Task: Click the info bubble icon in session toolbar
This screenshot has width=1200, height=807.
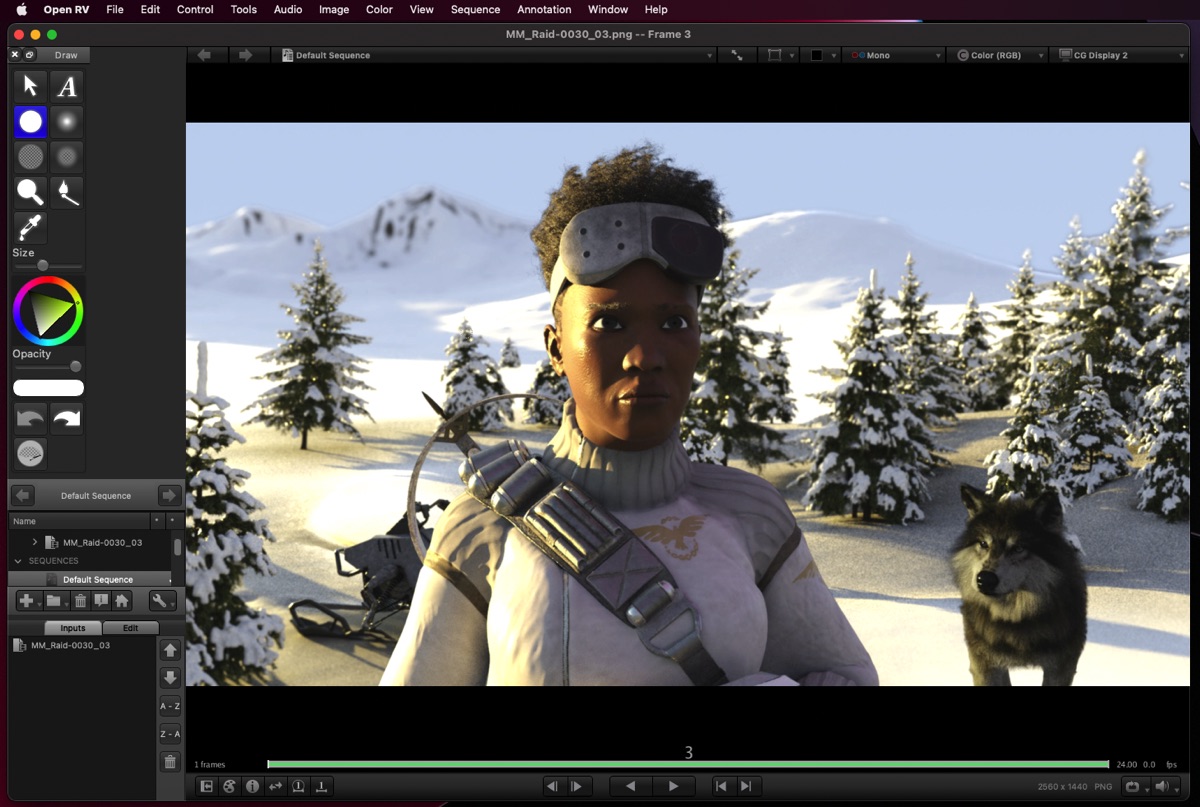Action: pos(101,601)
